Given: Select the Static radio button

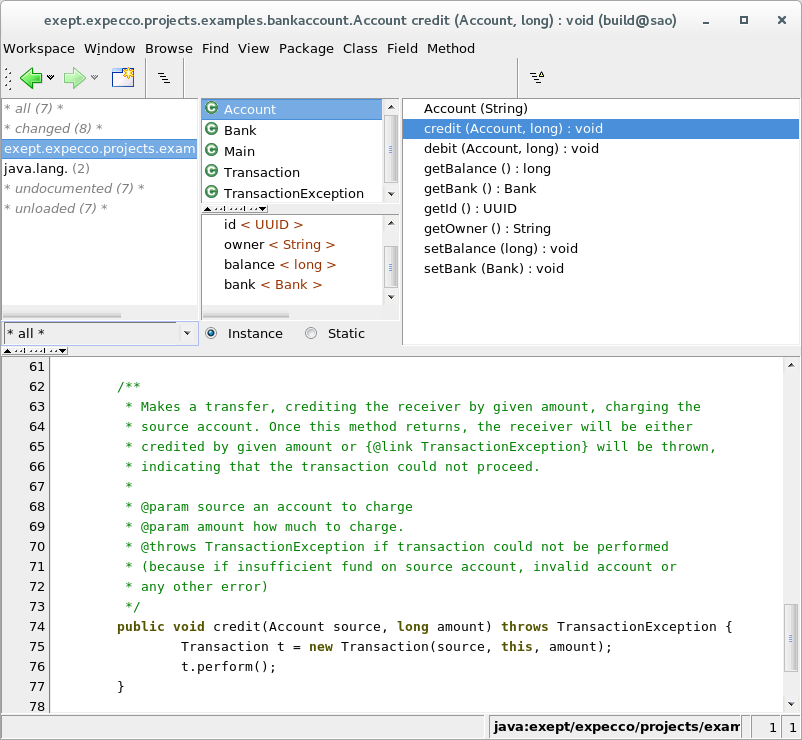Looking at the screenshot, I should 311,333.
